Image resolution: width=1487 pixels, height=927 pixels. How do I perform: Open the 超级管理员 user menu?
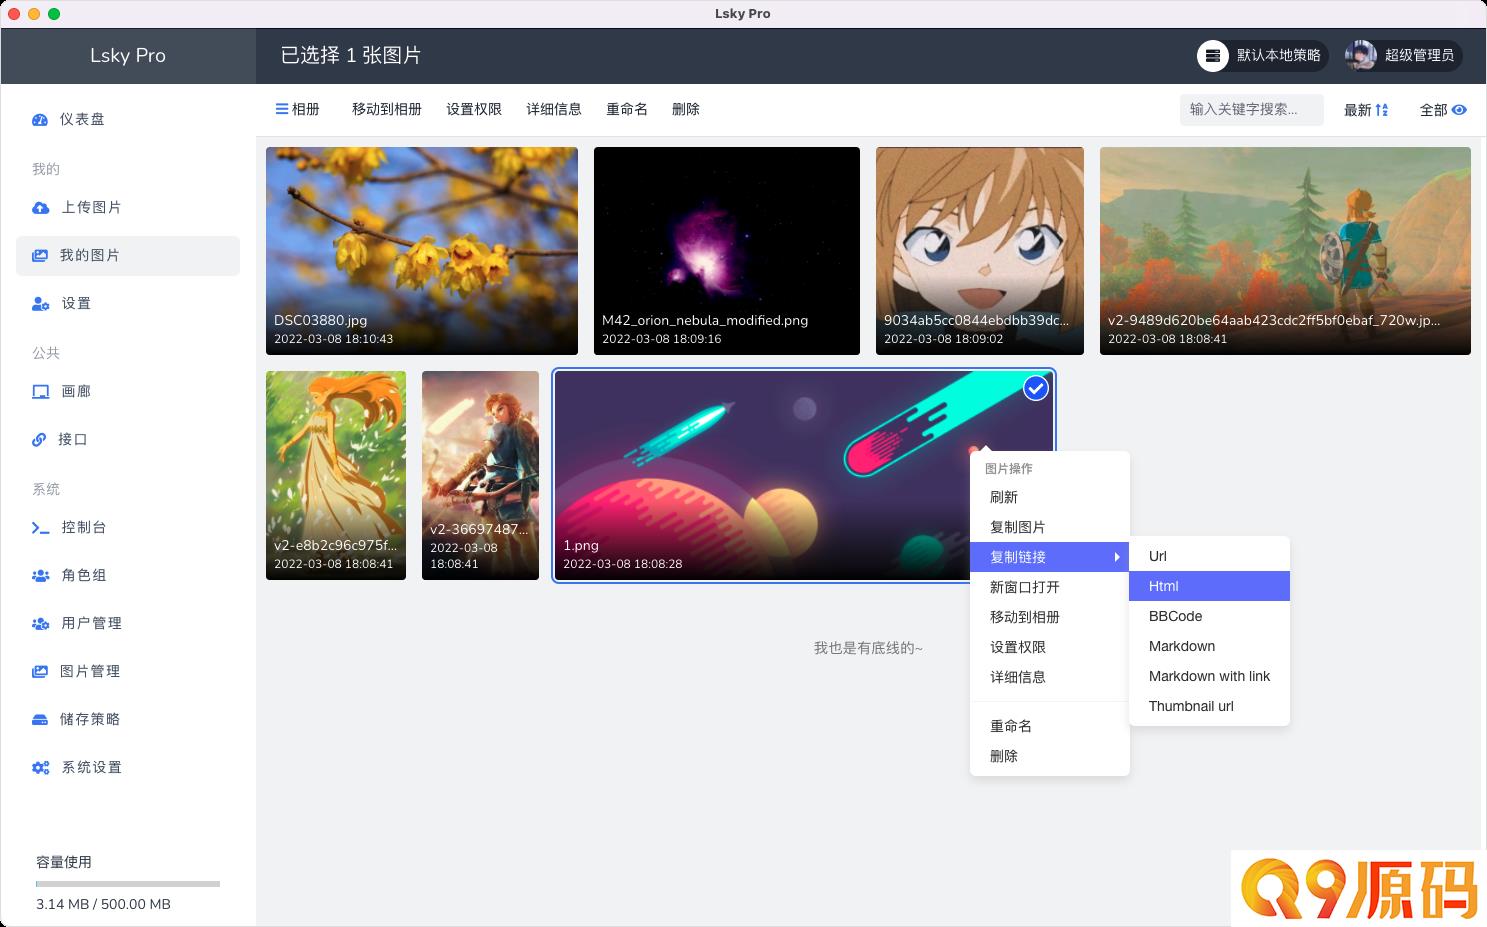1403,55
